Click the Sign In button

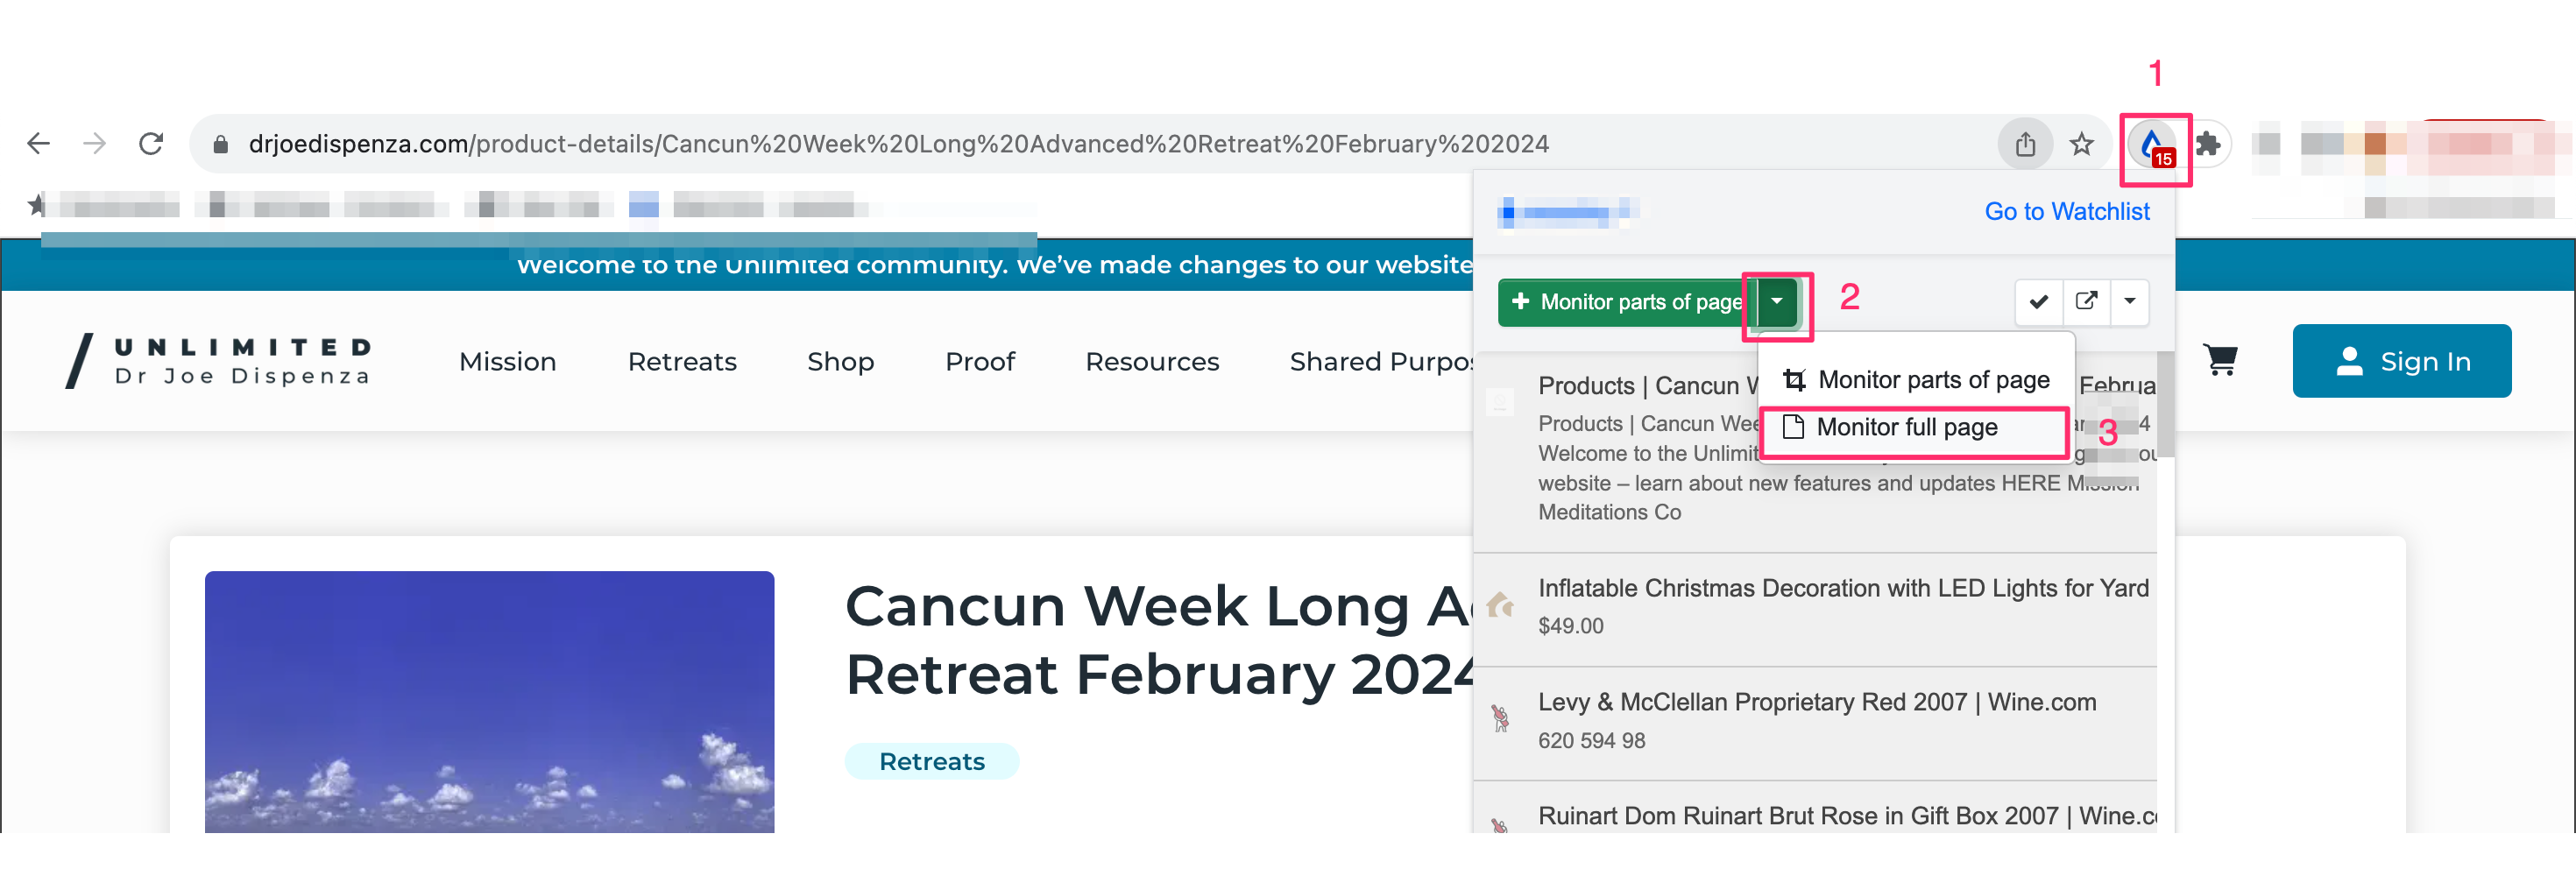(x=2401, y=361)
